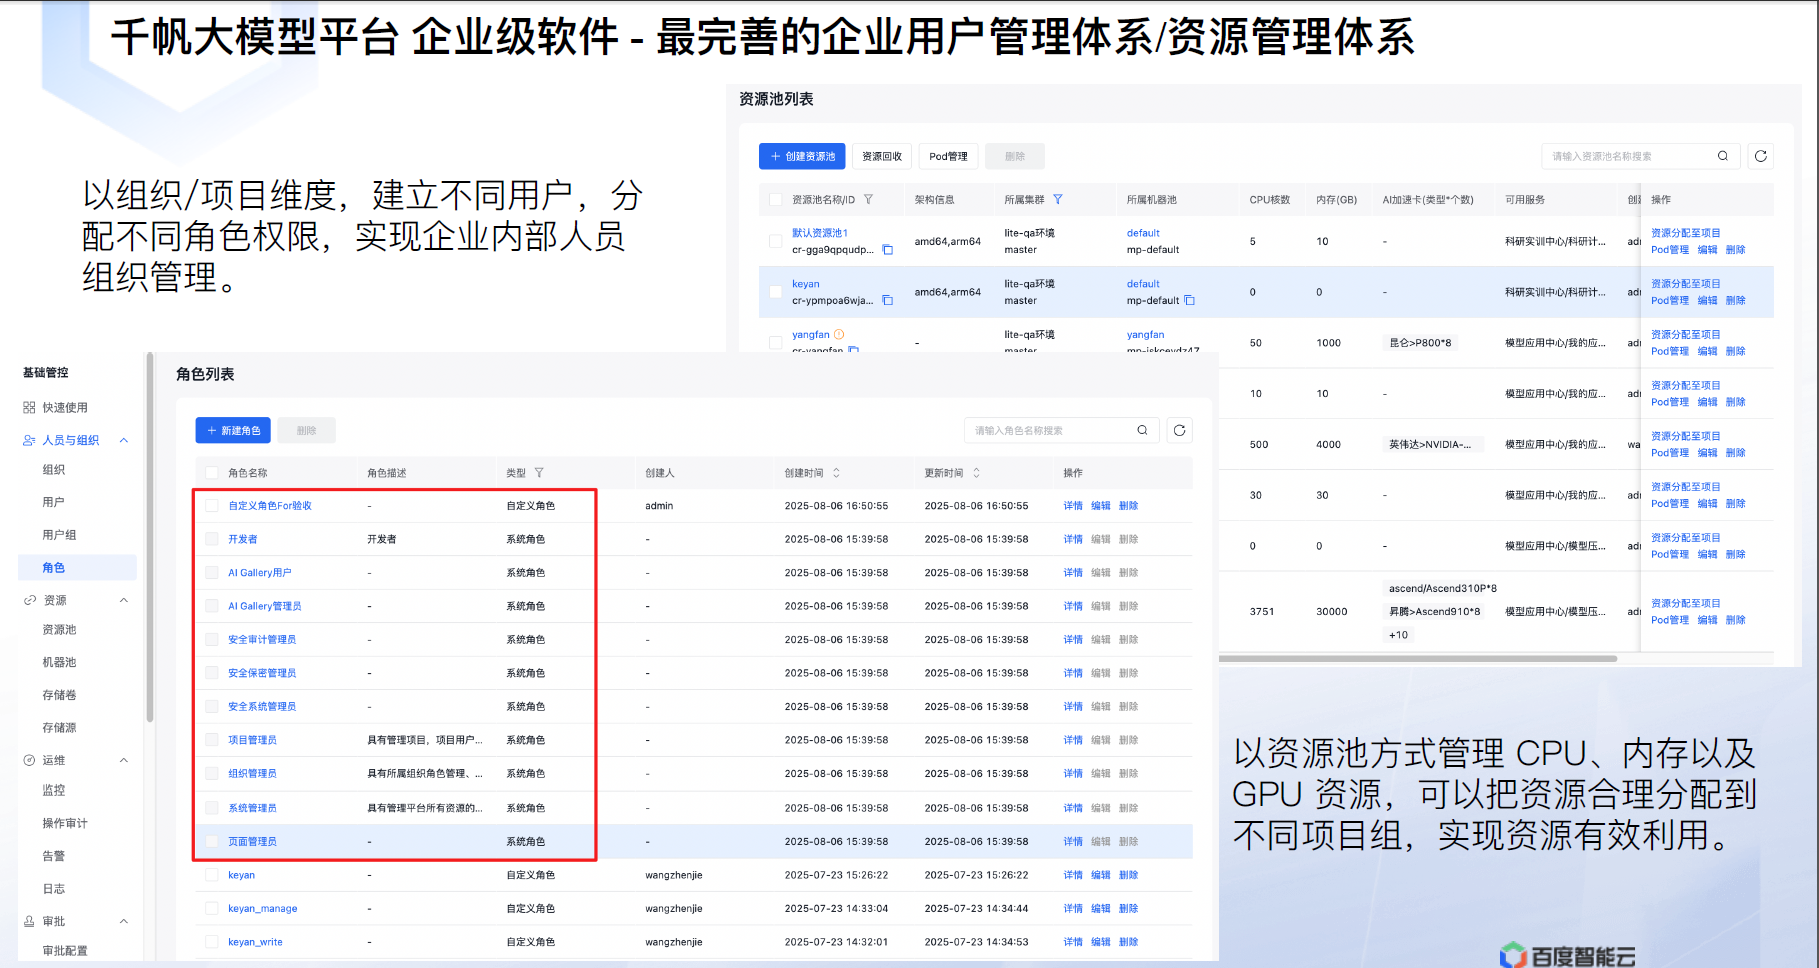Open the 类型 column filter icon
This screenshot has width=1819, height=968.
[x=539, y=473]
